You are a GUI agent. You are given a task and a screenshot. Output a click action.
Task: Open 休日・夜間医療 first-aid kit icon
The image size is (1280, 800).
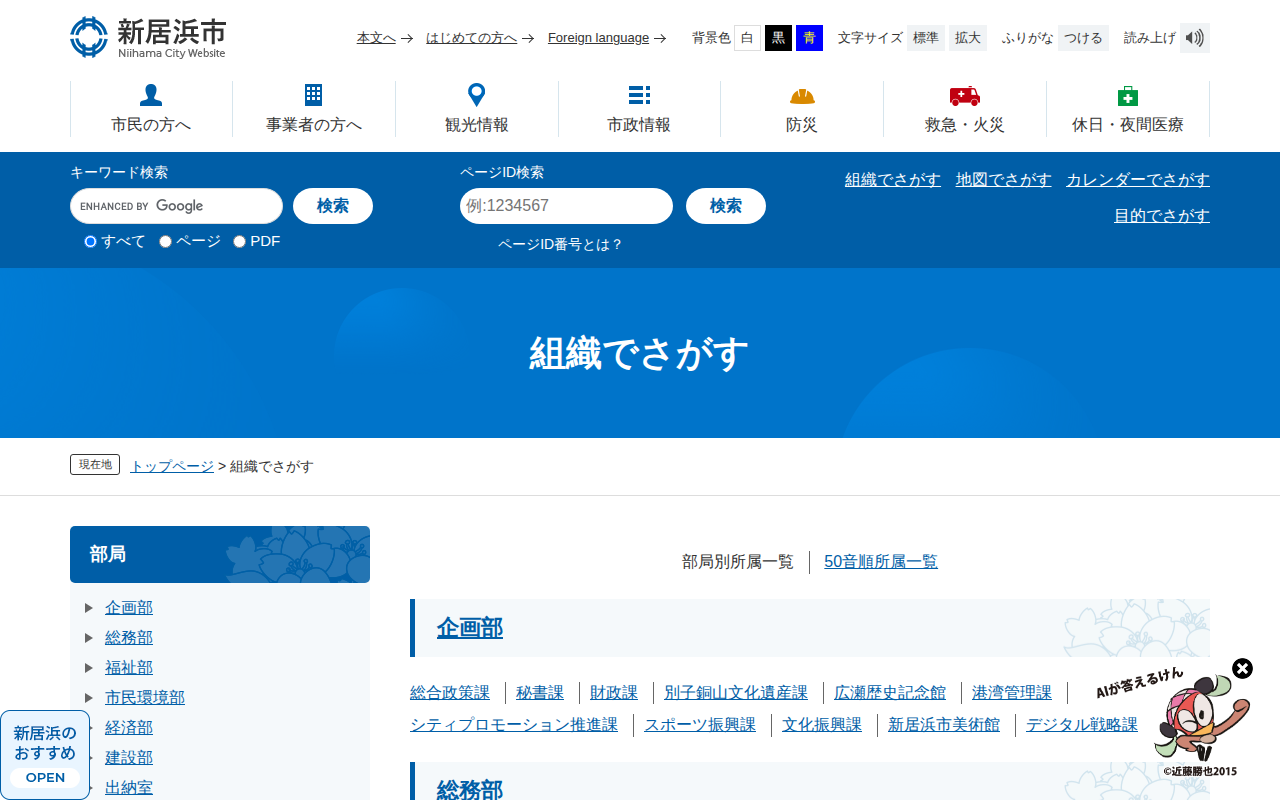[1128, 94]
